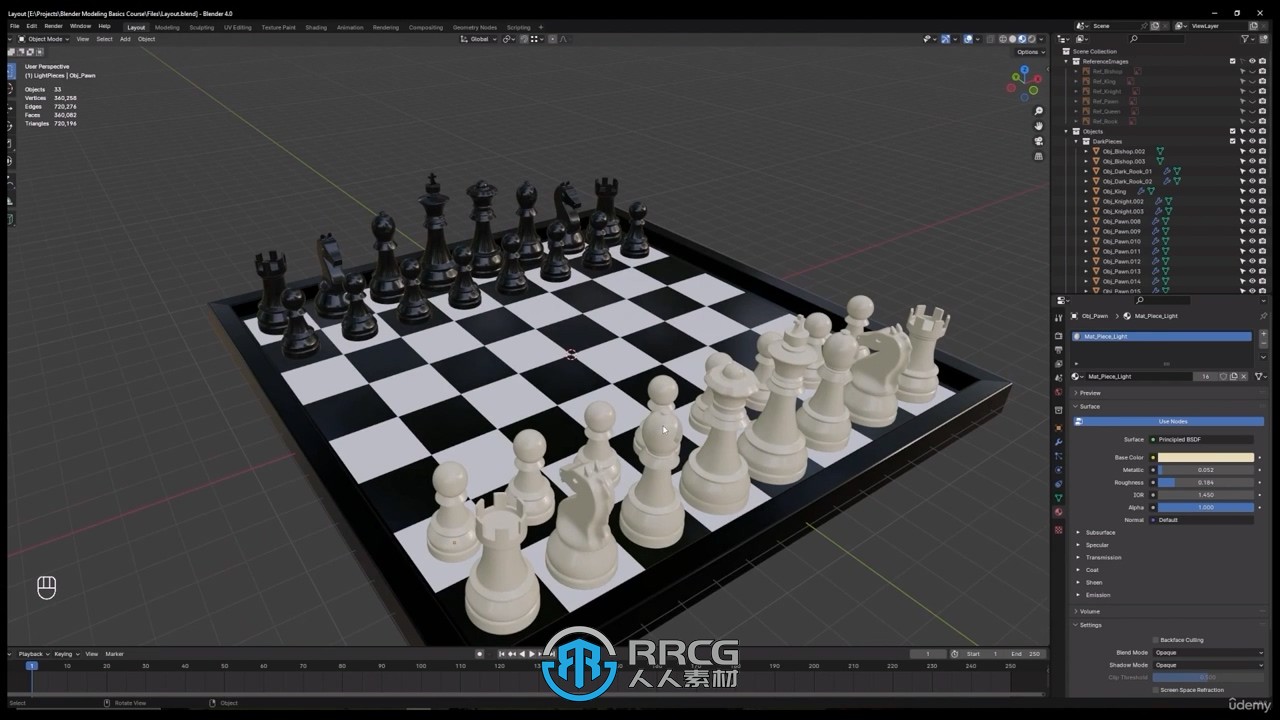The width and height of the screenshot is (1280, 720).
Task: Duplicate material with new material icon
Action: tap(1233, 377)
